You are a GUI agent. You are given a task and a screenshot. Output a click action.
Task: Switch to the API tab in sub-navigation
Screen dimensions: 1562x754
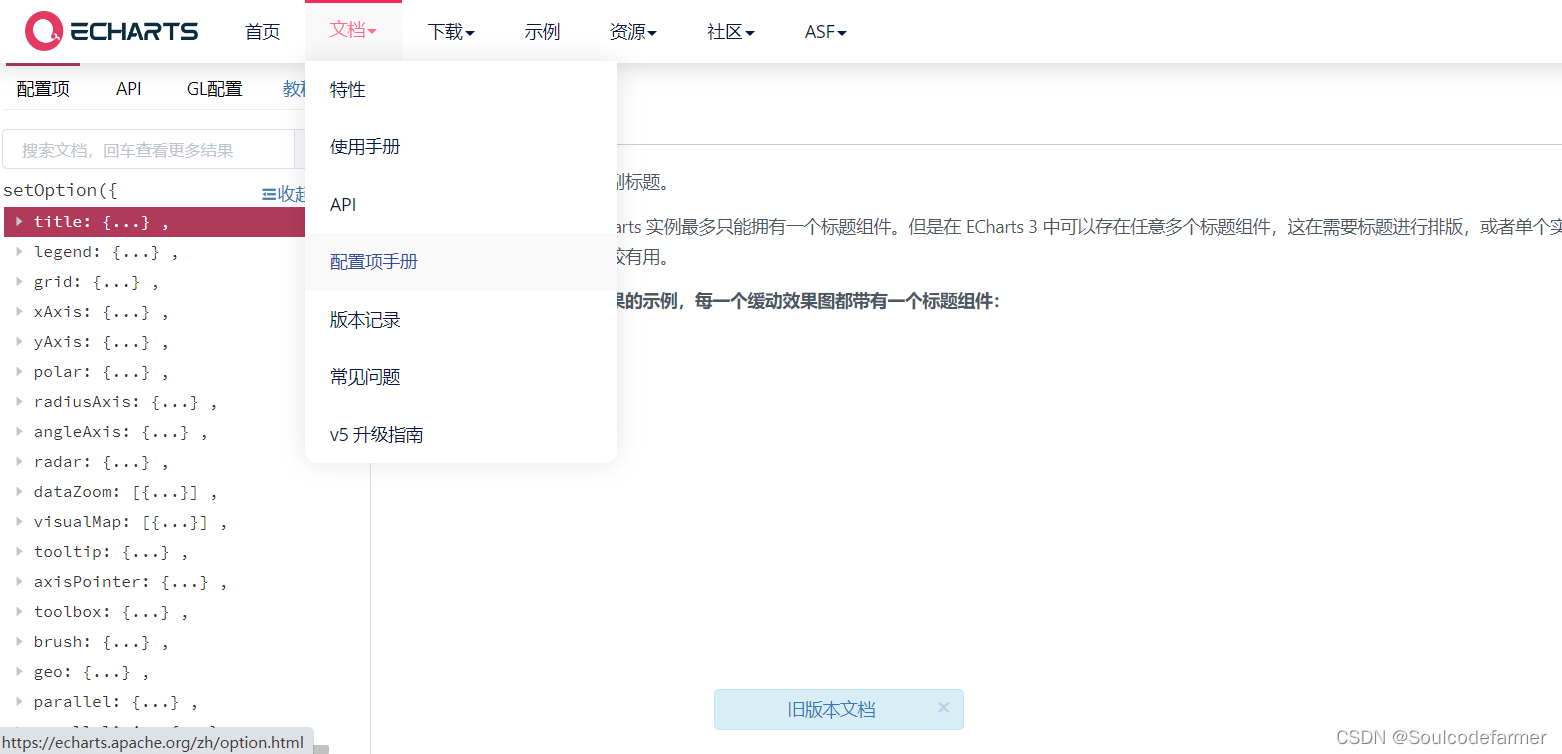coord(129,89)
